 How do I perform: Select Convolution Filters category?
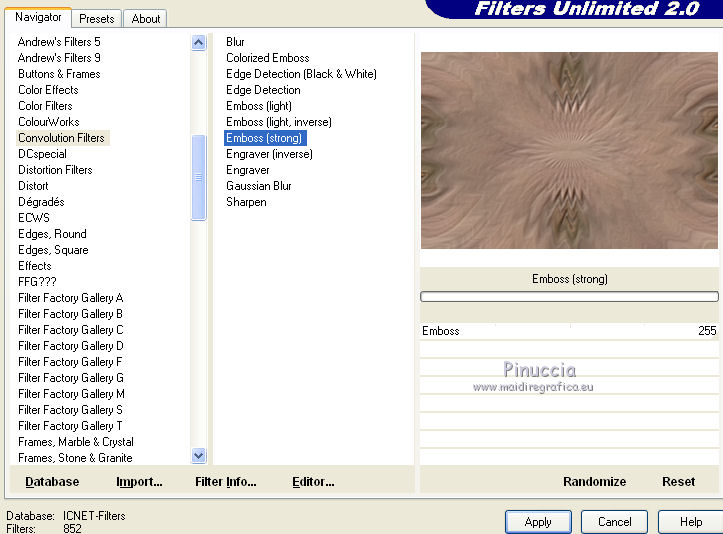click(x=61, y=138)
